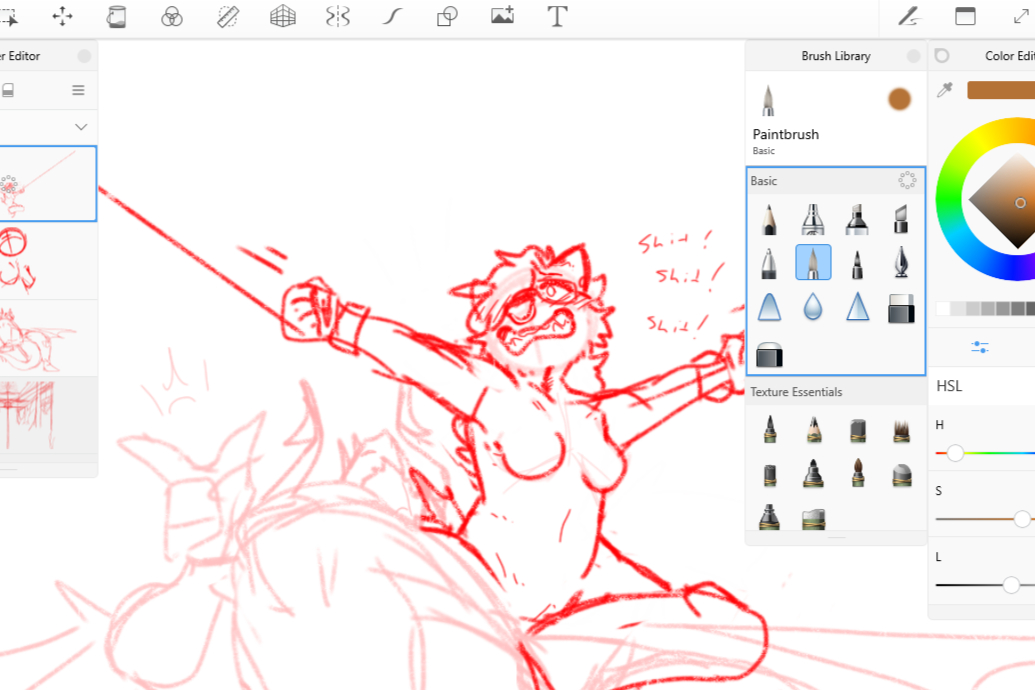Select the Smear water drop brush
This screenshot has height=690, width=1035.
[x=812, y=307]
